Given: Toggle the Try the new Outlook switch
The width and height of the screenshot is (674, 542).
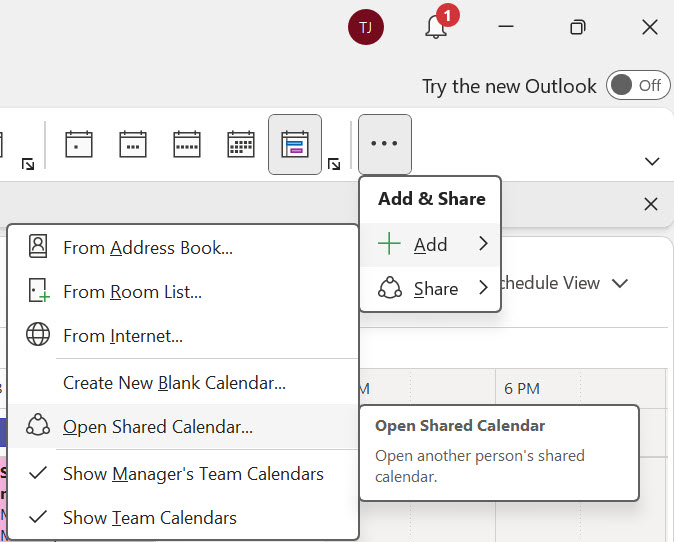Looking at the screenshot, I should point(638,85).
